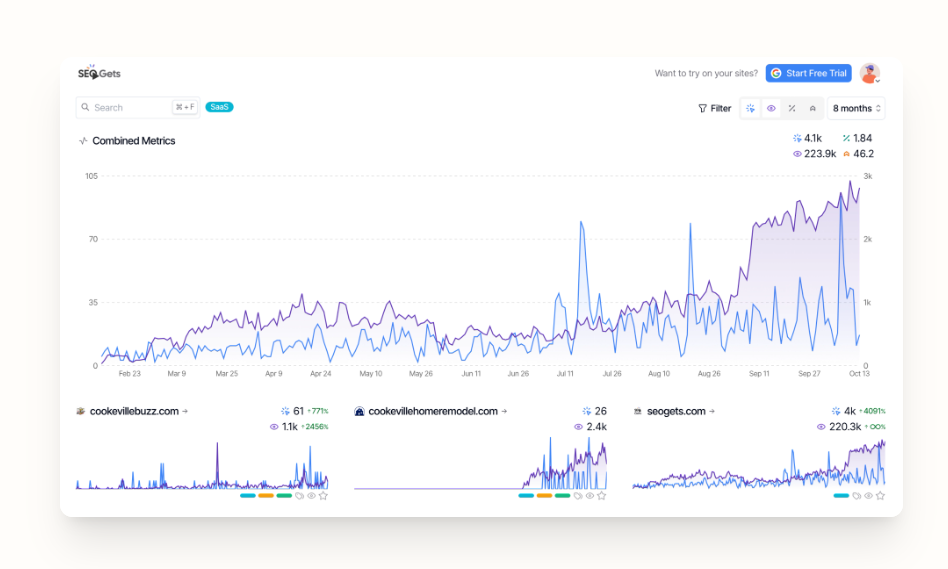948x569 pixels.
Task: Click the 46.2 average position icon
Action: tap(846, 154)
